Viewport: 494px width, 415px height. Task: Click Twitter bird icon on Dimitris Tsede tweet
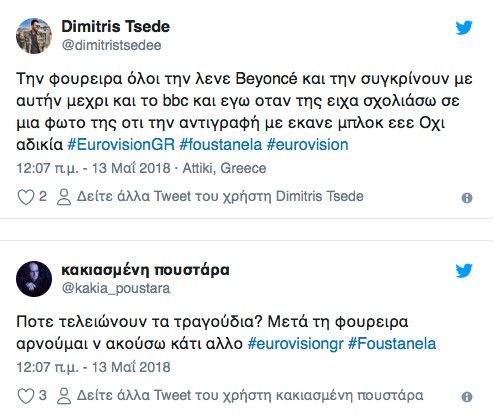[464, 28]
